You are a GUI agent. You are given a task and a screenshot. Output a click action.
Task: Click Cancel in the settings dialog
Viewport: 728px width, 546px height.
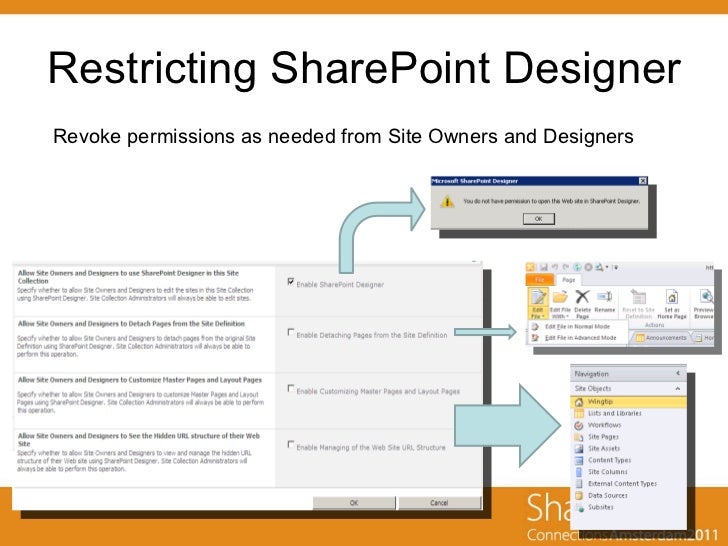pos(439,503)
